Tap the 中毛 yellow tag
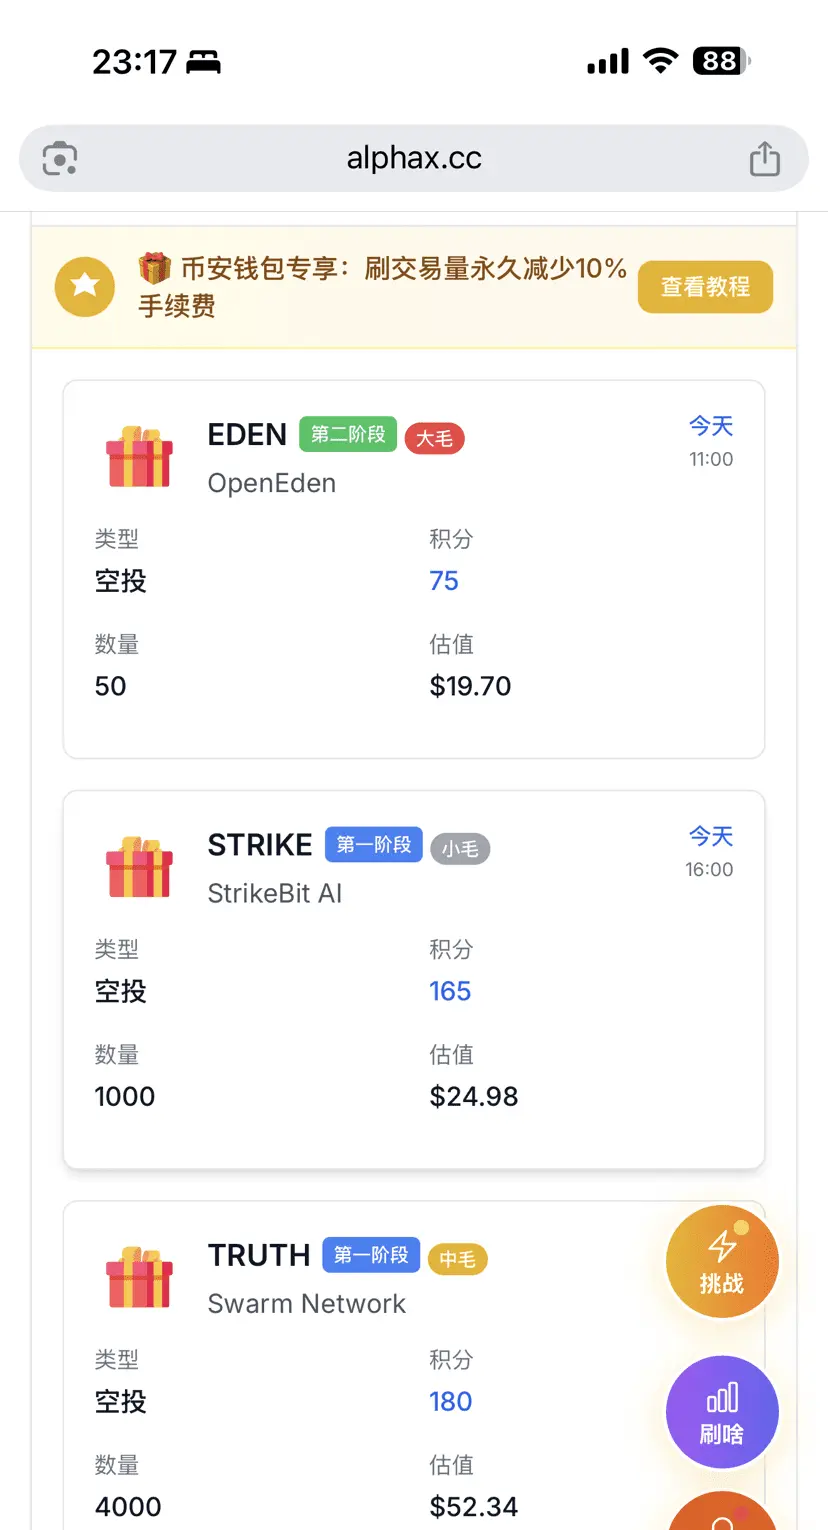 pyautogui.click(x=457, y=1260)
